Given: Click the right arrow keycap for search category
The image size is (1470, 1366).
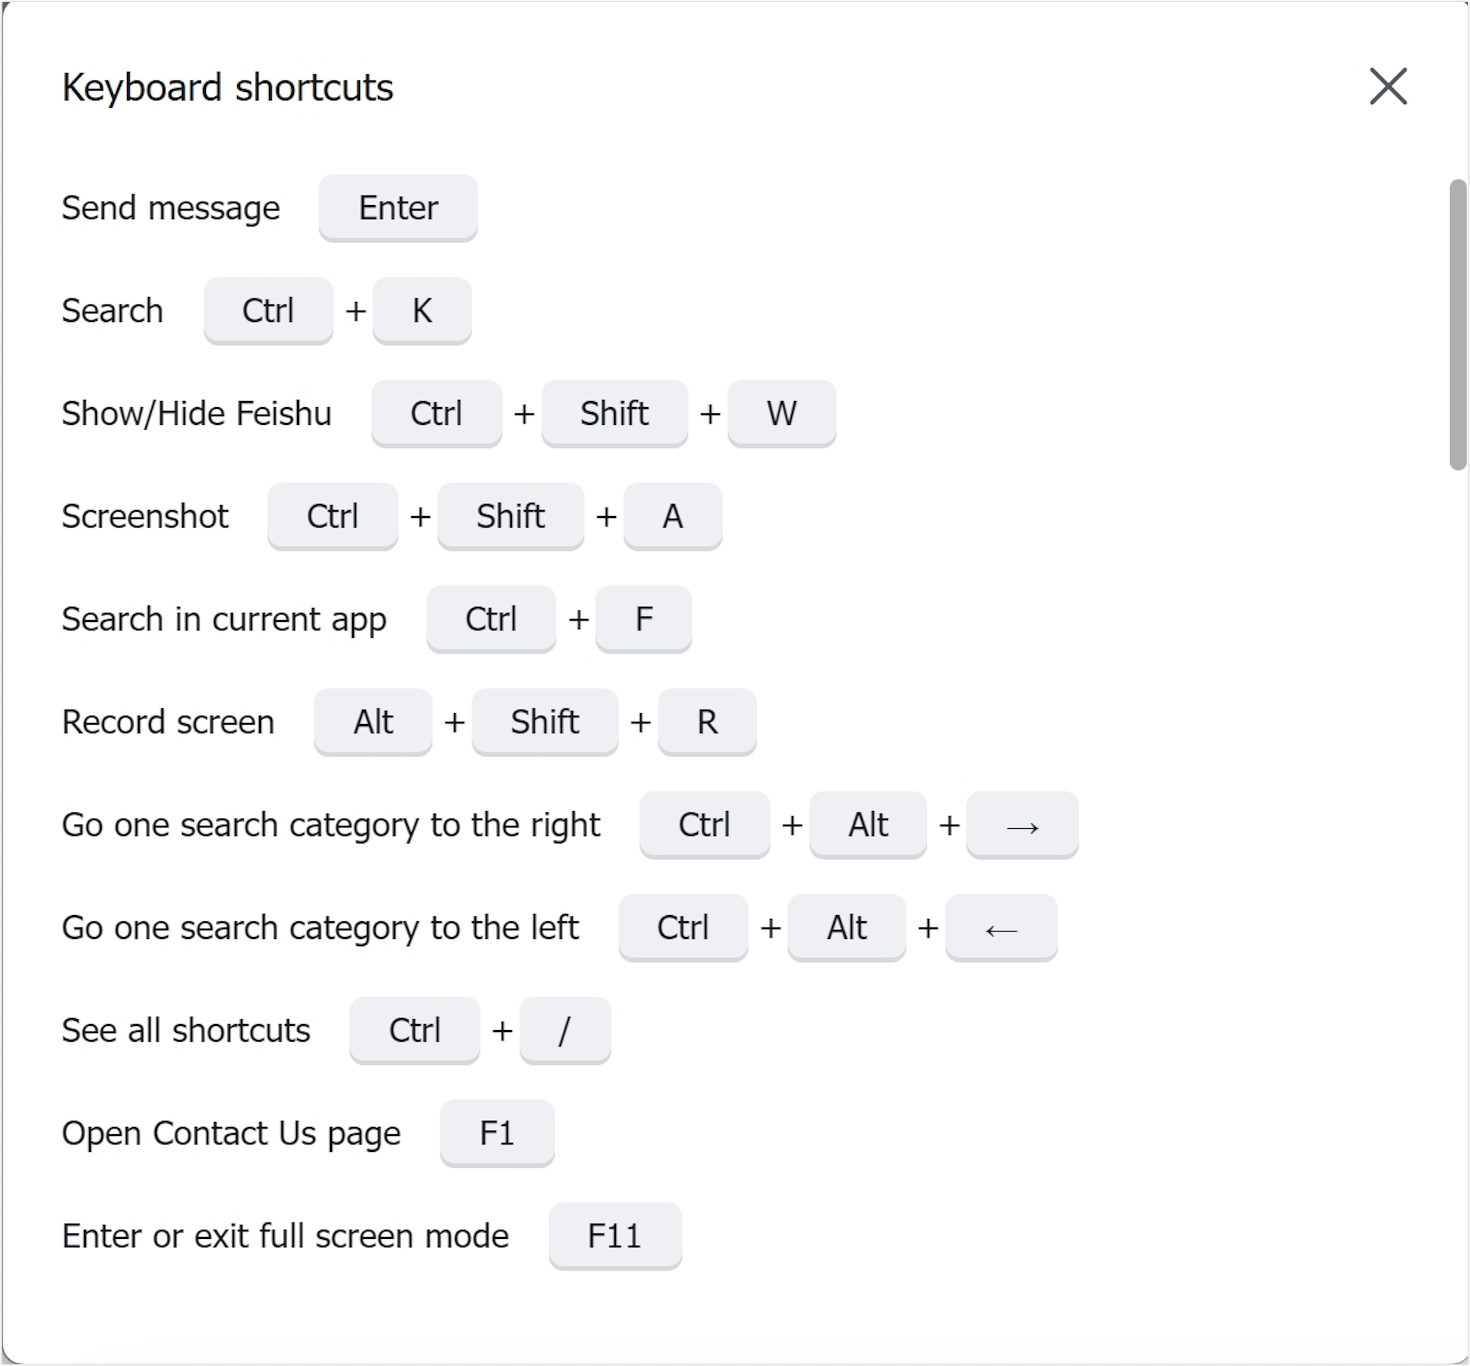Looking at the screenshot, I should [1022, 825].
